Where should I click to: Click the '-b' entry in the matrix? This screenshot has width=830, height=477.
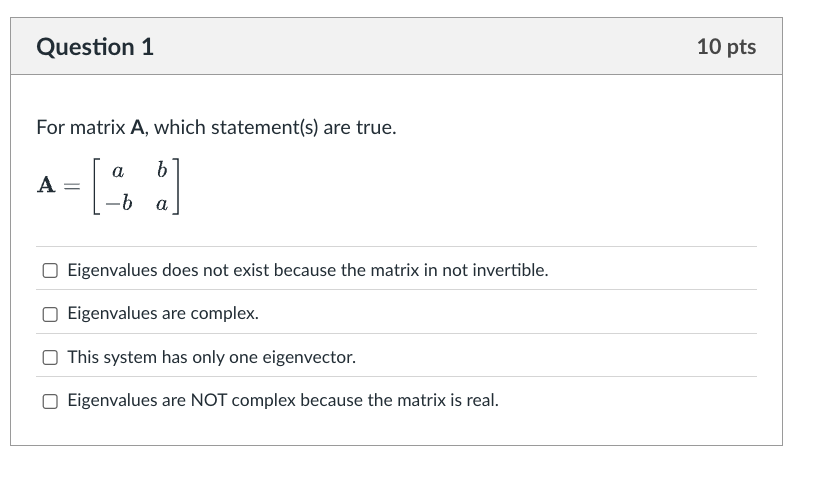coord(120,204)
